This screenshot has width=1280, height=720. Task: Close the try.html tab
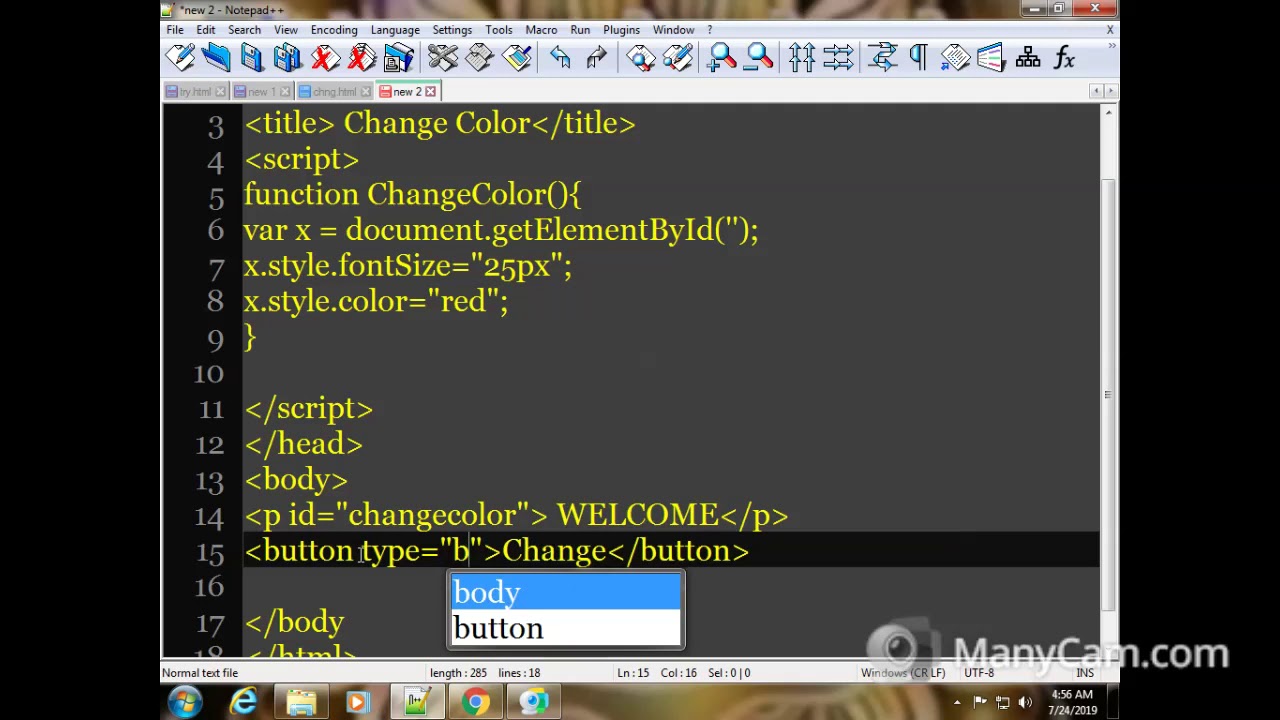tap(221, 92)
